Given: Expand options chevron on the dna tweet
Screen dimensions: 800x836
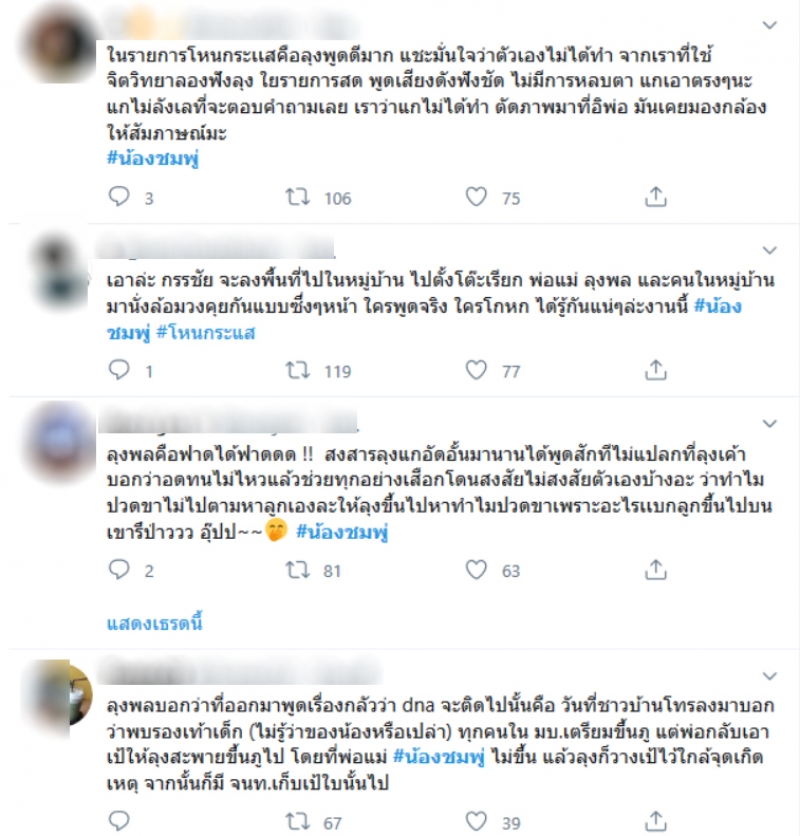Looking at the screenshot, I should click(x=769, y=677).
